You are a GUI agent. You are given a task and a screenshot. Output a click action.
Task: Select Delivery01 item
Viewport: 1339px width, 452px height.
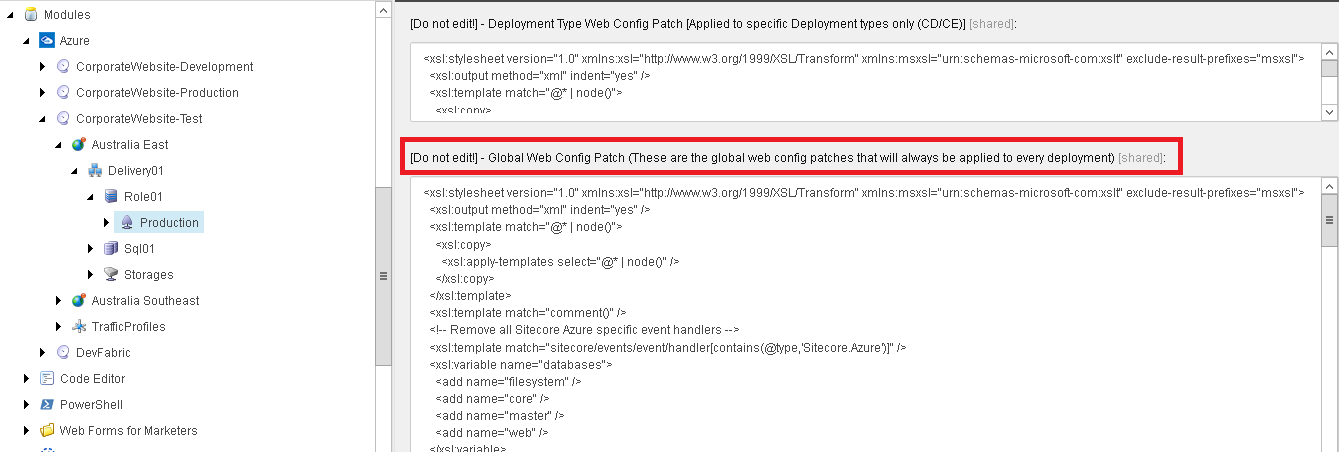pos(136,171)
